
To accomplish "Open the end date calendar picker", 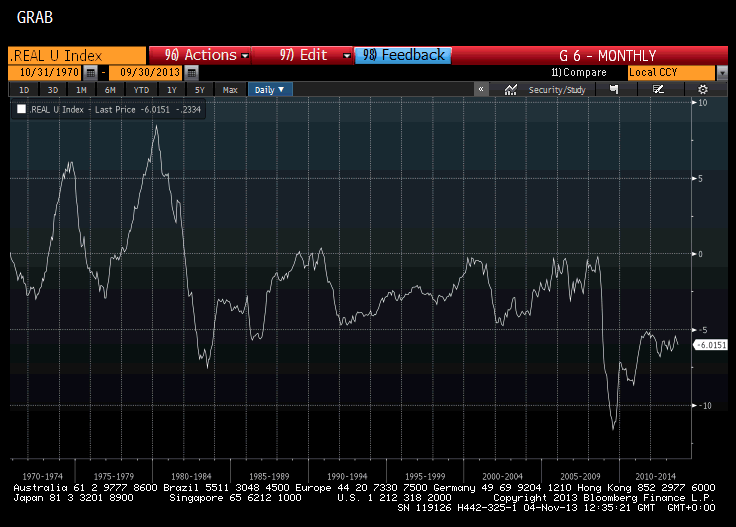I will tap(191, 73).
